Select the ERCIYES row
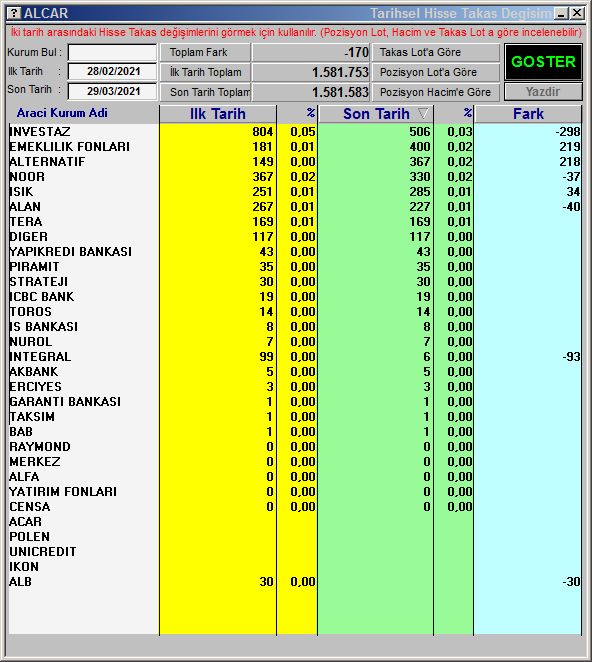This screenshot has width=592, height=662. click(x=295, y=387)
